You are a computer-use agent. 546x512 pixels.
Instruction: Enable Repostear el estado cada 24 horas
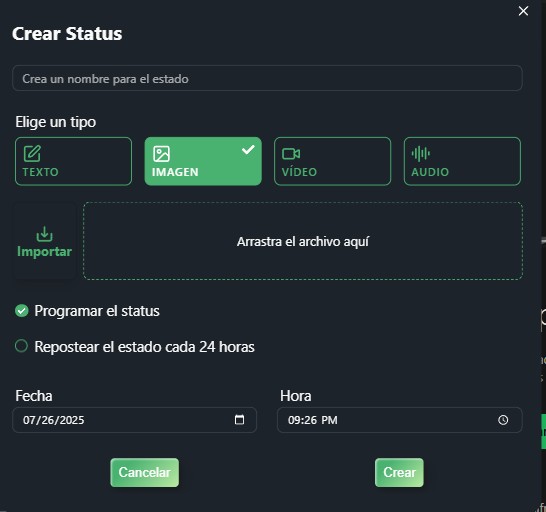click(22, 346)
